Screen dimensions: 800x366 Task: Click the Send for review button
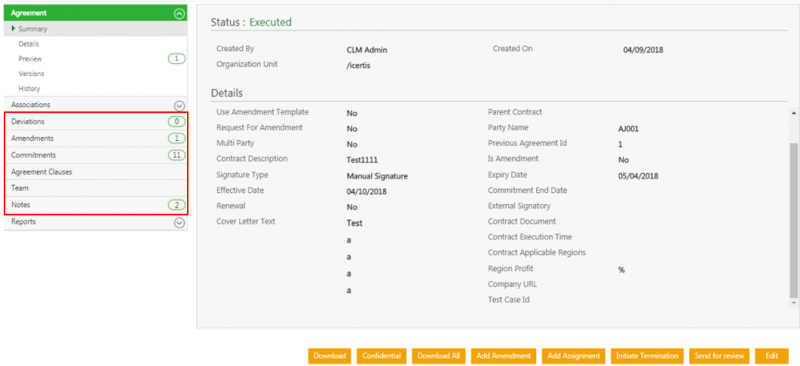pyautogui.click(x=719, y=356)
